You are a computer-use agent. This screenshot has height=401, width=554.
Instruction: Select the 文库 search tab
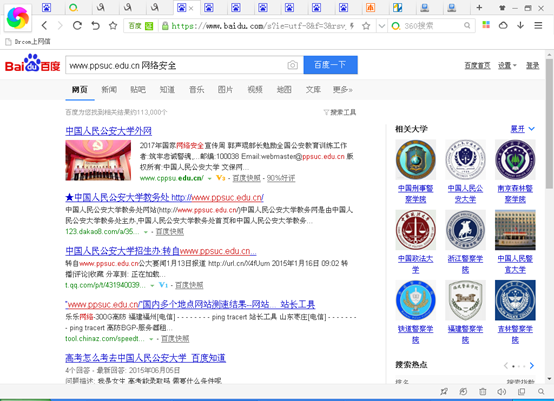(313, 90)
